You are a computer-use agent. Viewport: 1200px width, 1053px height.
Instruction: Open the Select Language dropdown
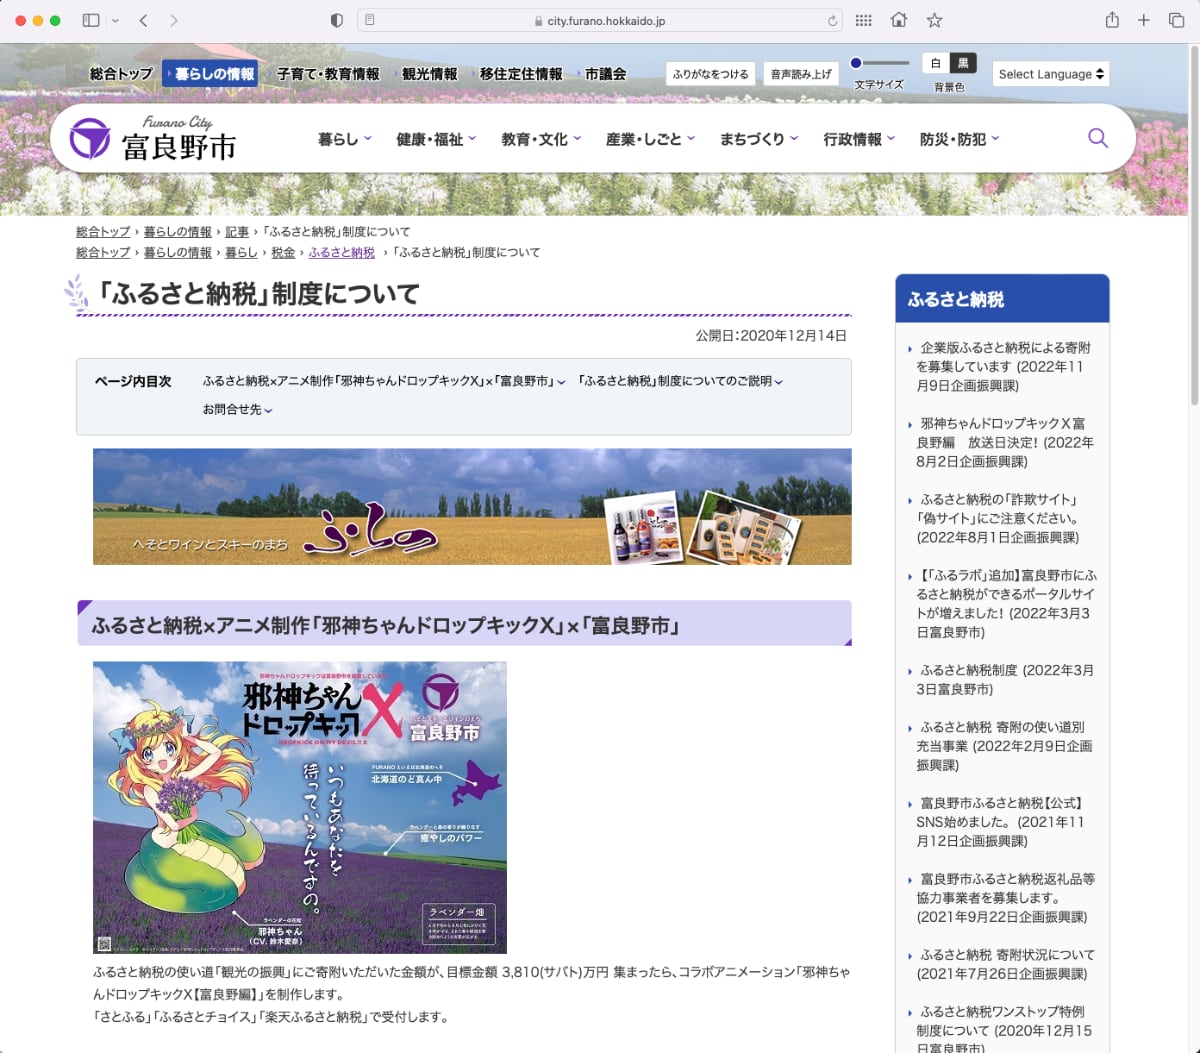click(1051, 74)
